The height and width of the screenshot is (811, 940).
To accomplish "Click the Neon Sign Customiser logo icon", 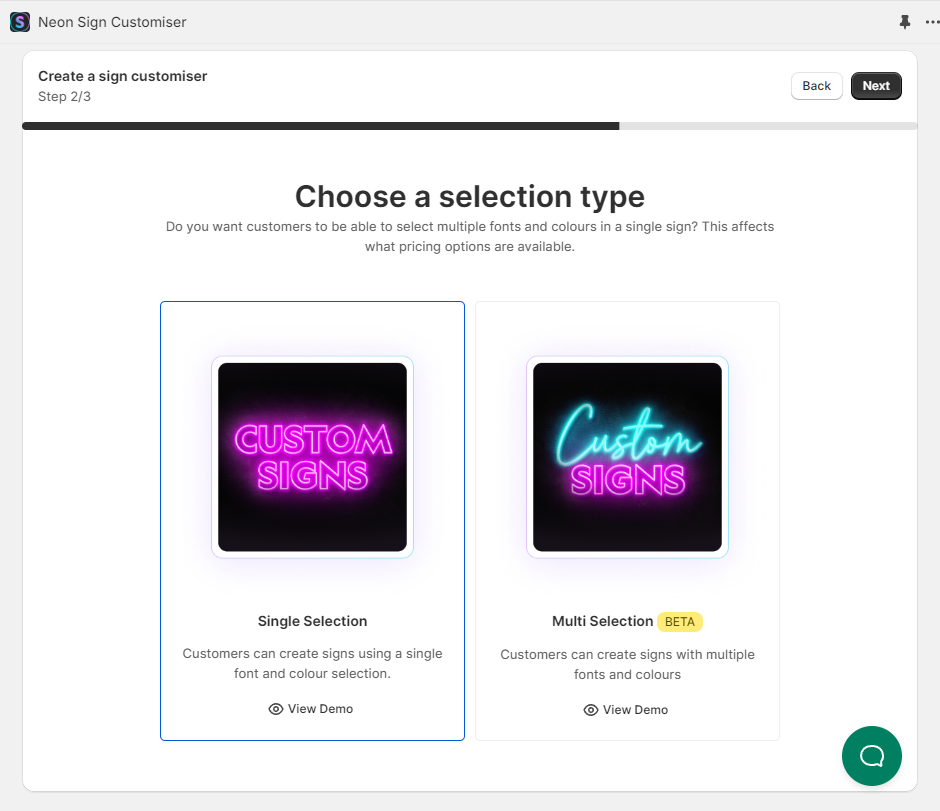I will pos(20,22).
